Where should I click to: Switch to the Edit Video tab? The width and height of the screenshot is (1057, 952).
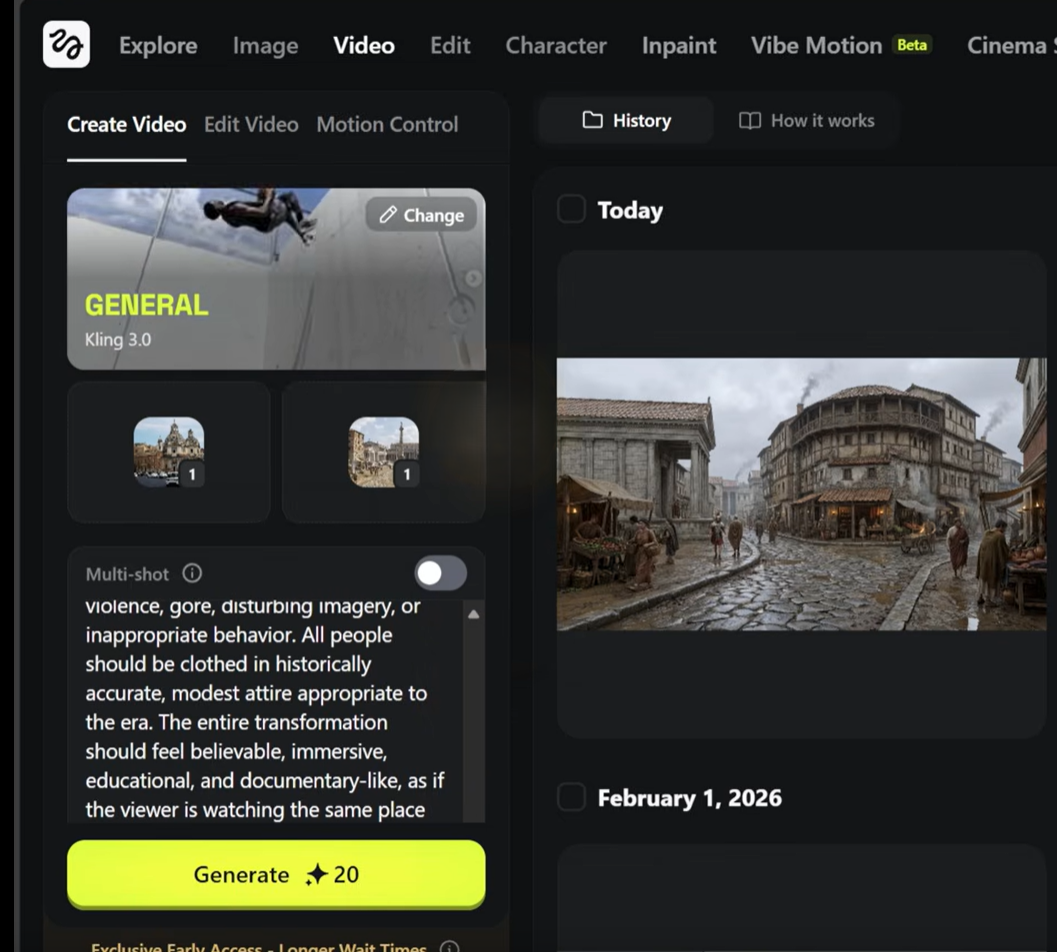[251, 125]
